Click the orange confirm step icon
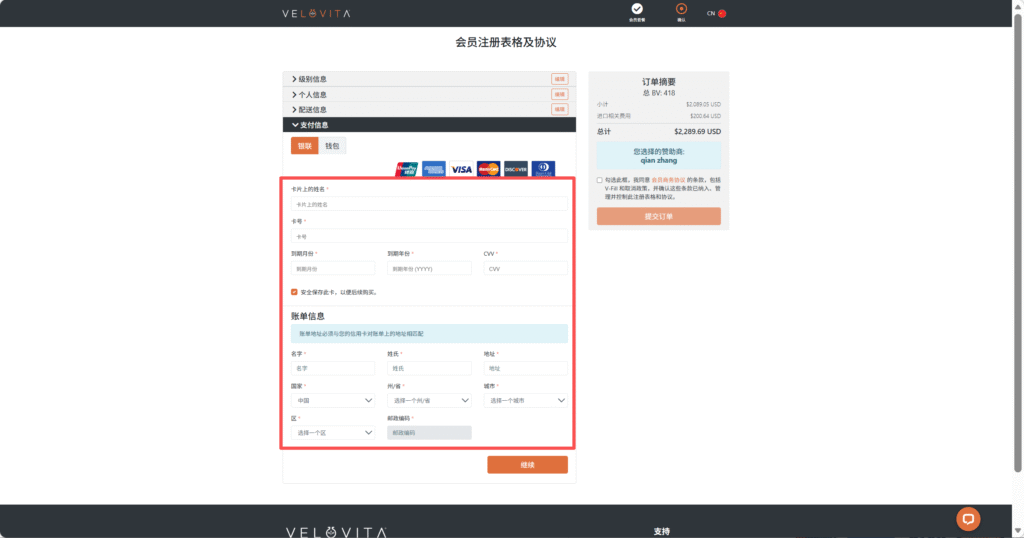Image resolution: width=1024 pixels, height=538 pixels. pos(681,9)
